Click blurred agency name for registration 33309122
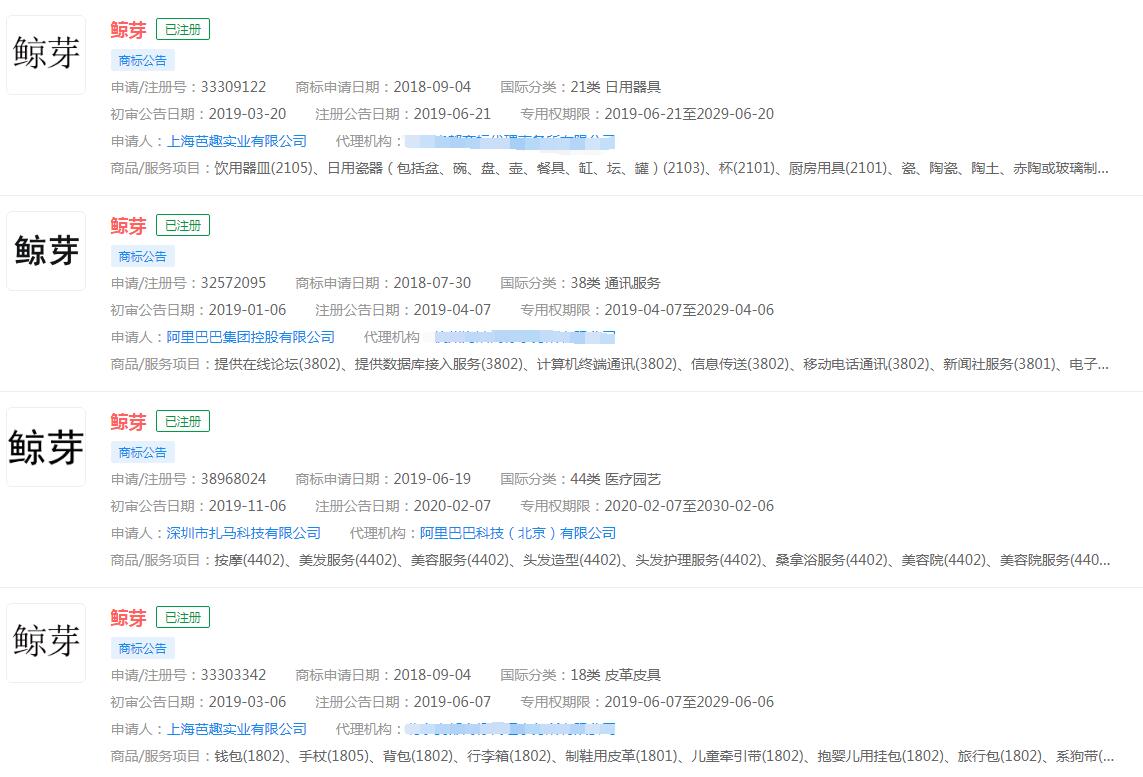 [x=510, y=141]
